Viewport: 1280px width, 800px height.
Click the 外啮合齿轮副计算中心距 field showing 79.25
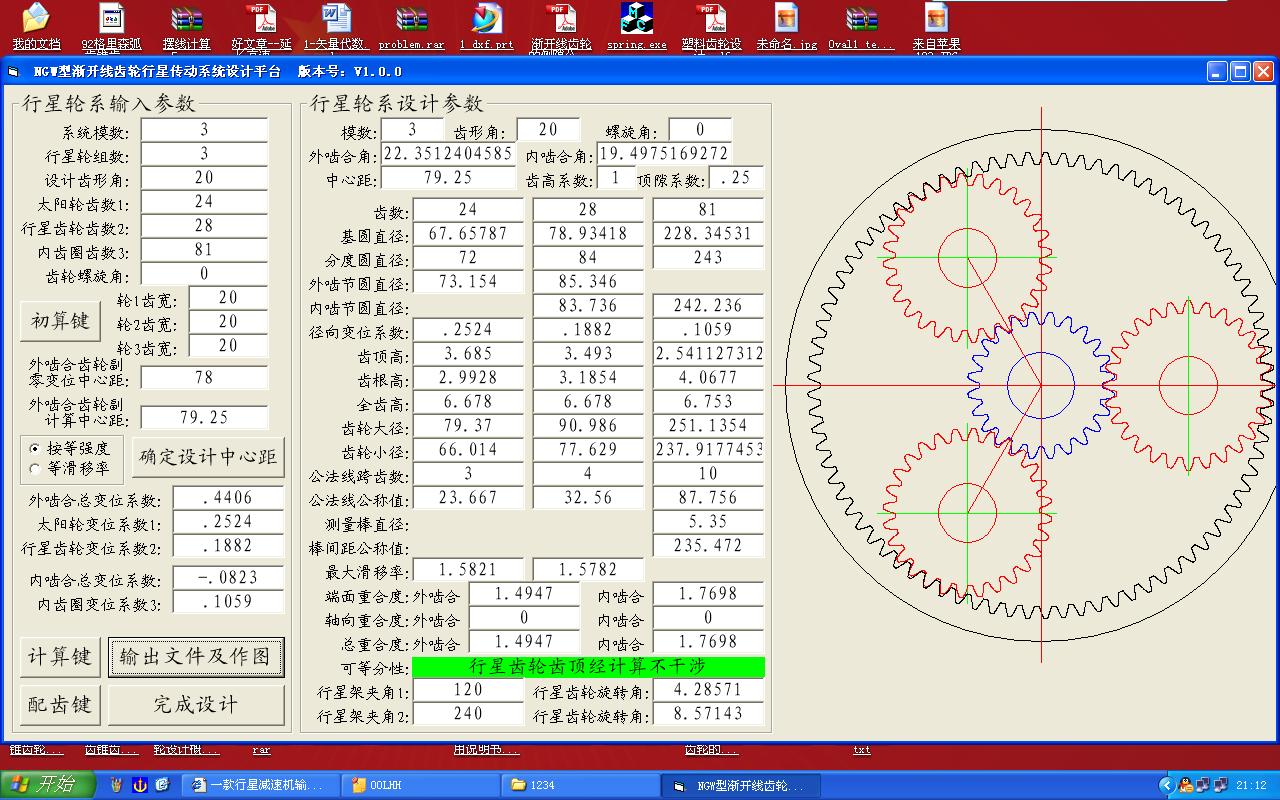204,417
